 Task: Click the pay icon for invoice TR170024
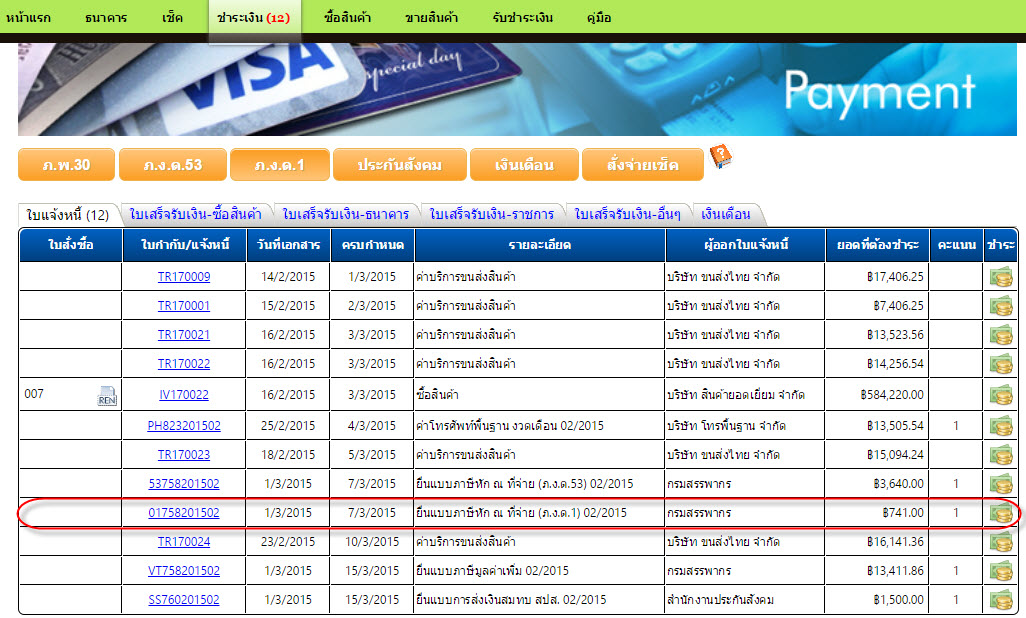pos(1001,542)
